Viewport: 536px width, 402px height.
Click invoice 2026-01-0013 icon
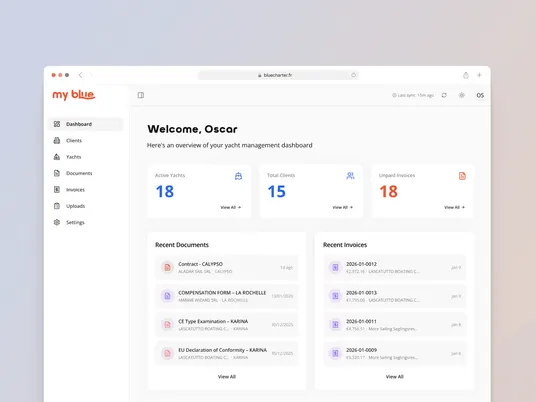pos(335,296)
